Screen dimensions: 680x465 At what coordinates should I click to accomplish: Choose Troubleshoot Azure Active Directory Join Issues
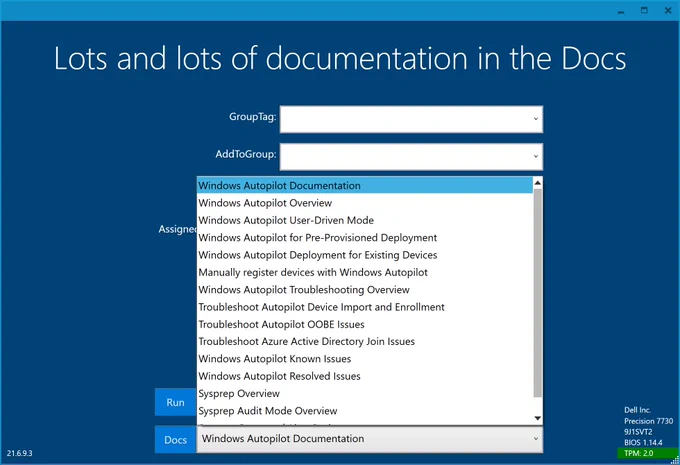[x=365, y=341]
